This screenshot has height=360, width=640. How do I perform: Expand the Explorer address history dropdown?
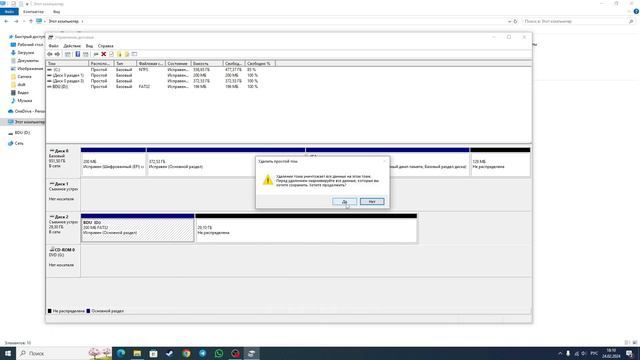tap(509, 21)
